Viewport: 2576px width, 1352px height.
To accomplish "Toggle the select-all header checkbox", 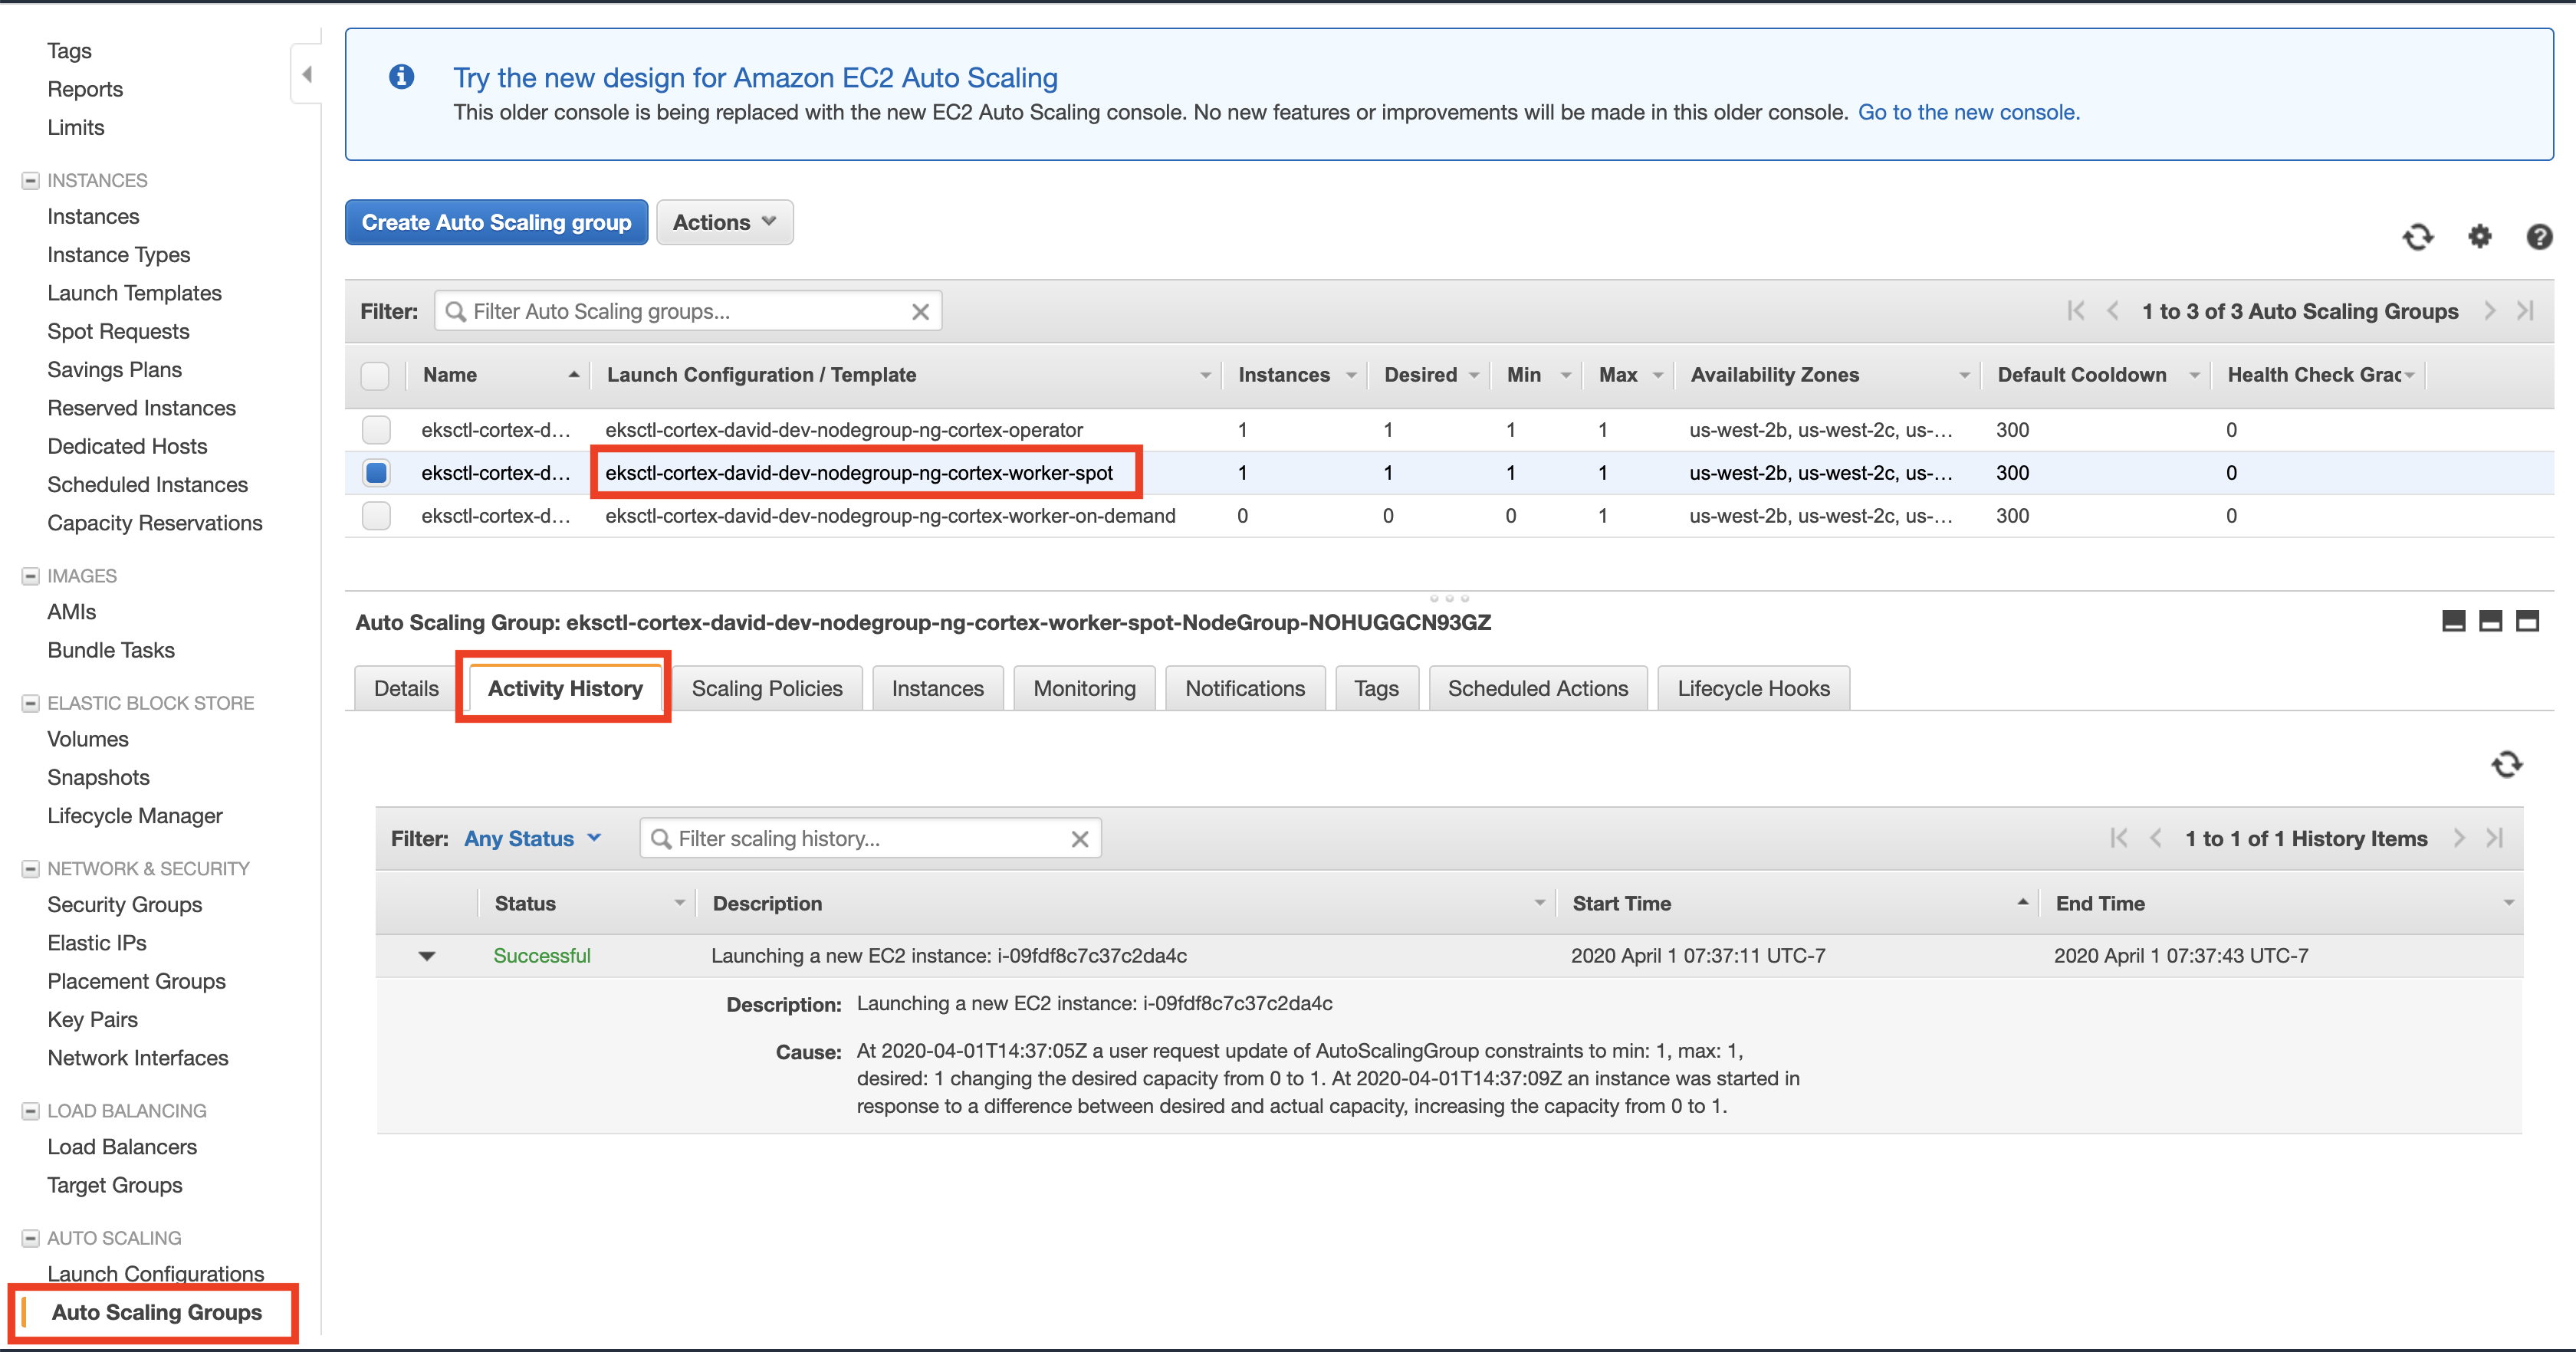I will tap(375, 375).
